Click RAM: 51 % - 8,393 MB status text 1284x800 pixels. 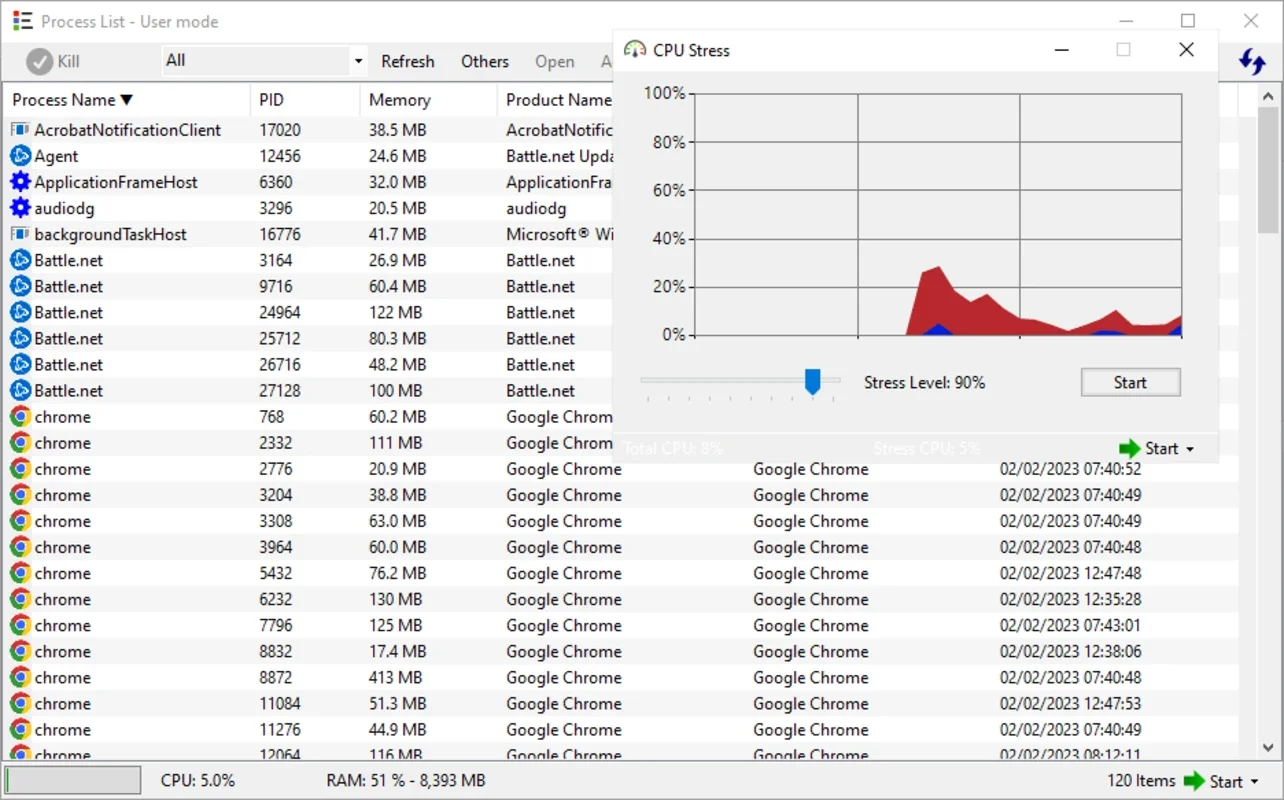click(406, 780)
